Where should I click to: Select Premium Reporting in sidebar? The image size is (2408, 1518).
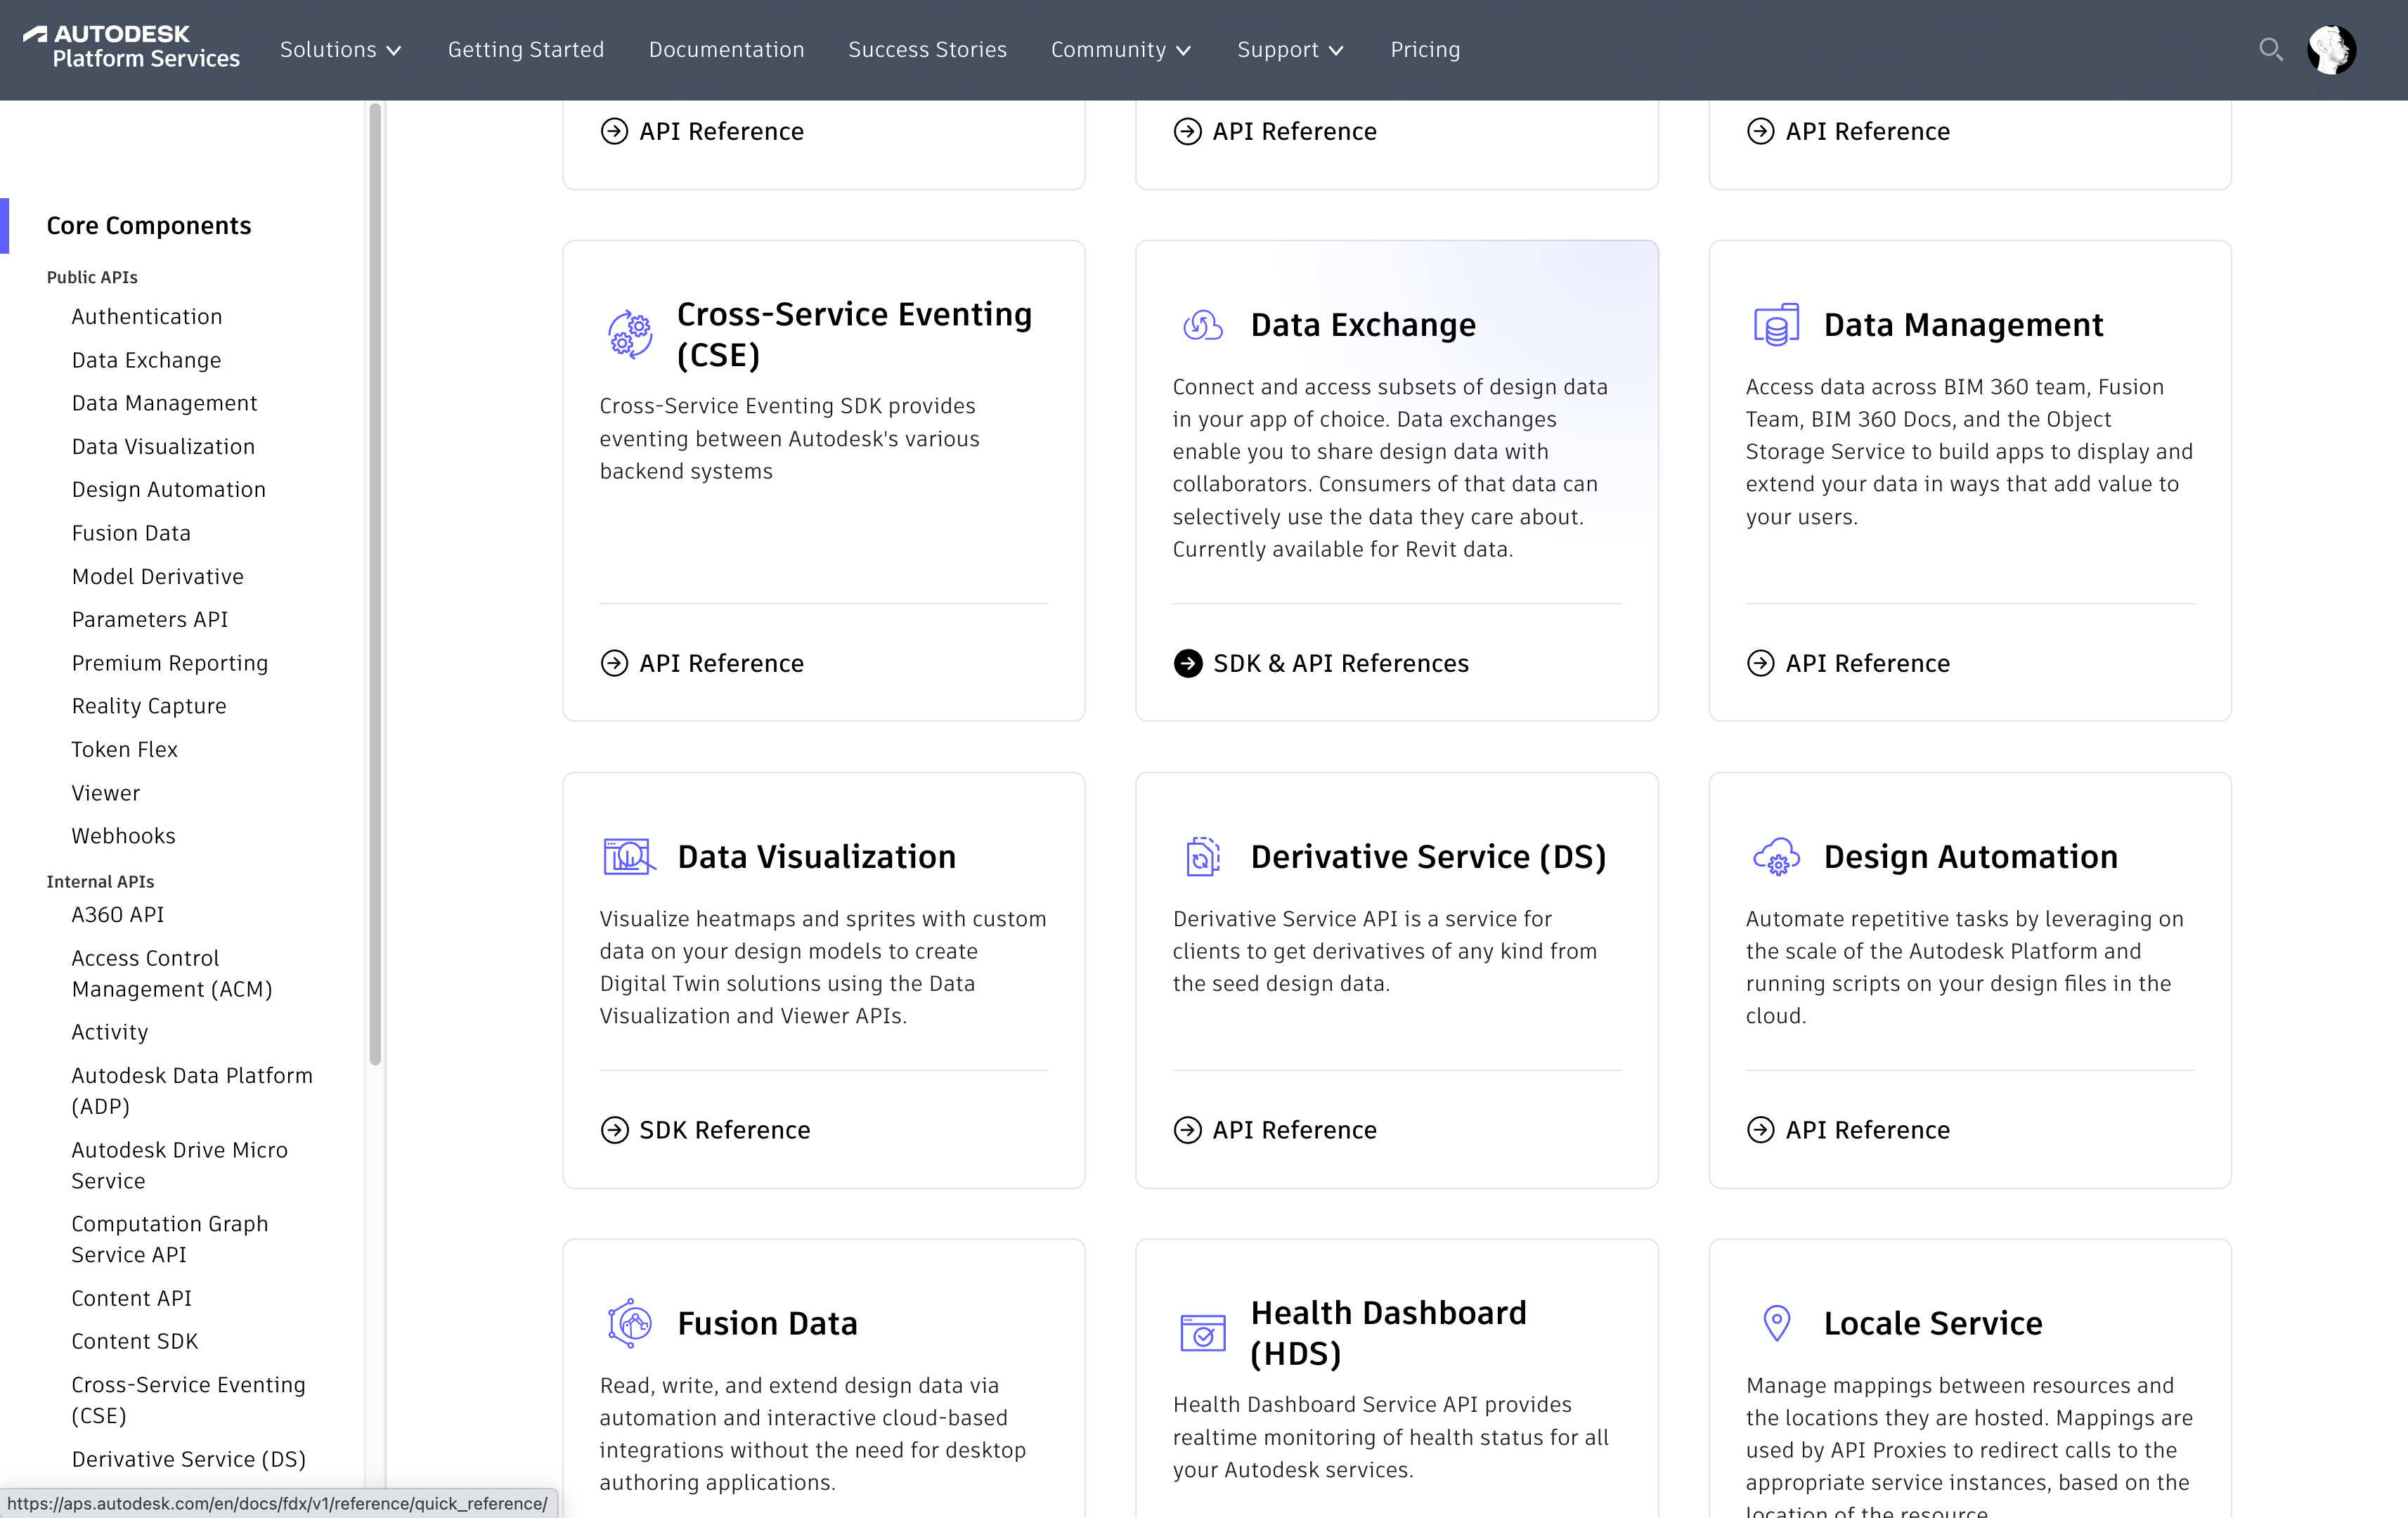click(169, 663)
